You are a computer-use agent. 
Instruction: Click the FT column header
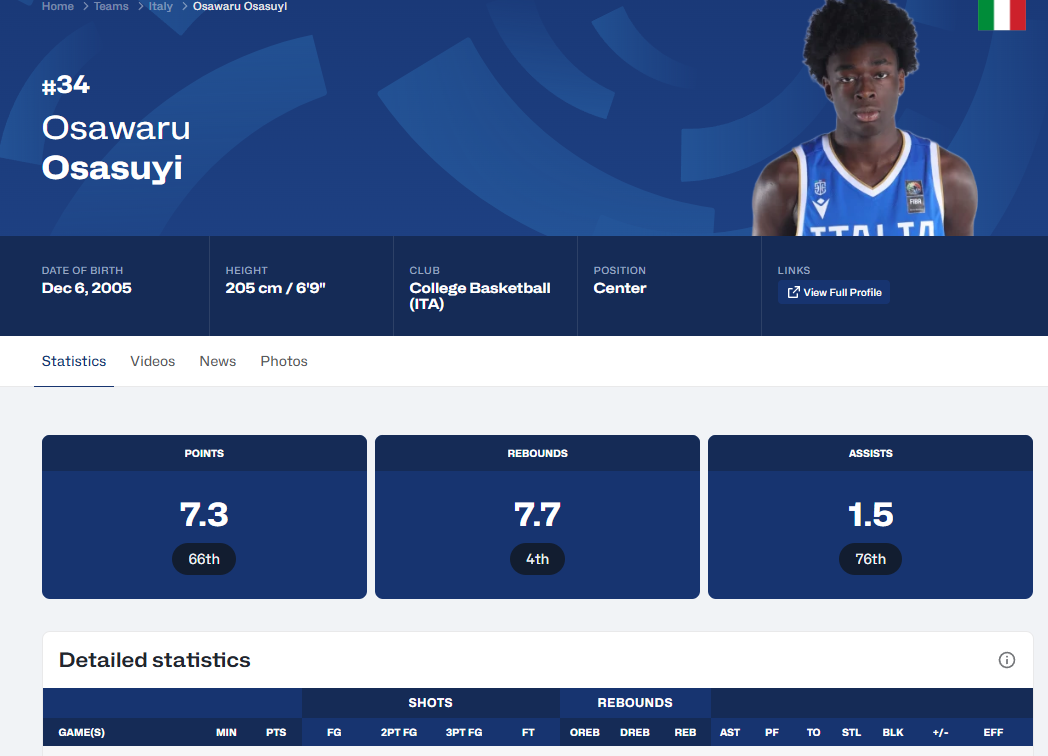click(x=528, y=732)
